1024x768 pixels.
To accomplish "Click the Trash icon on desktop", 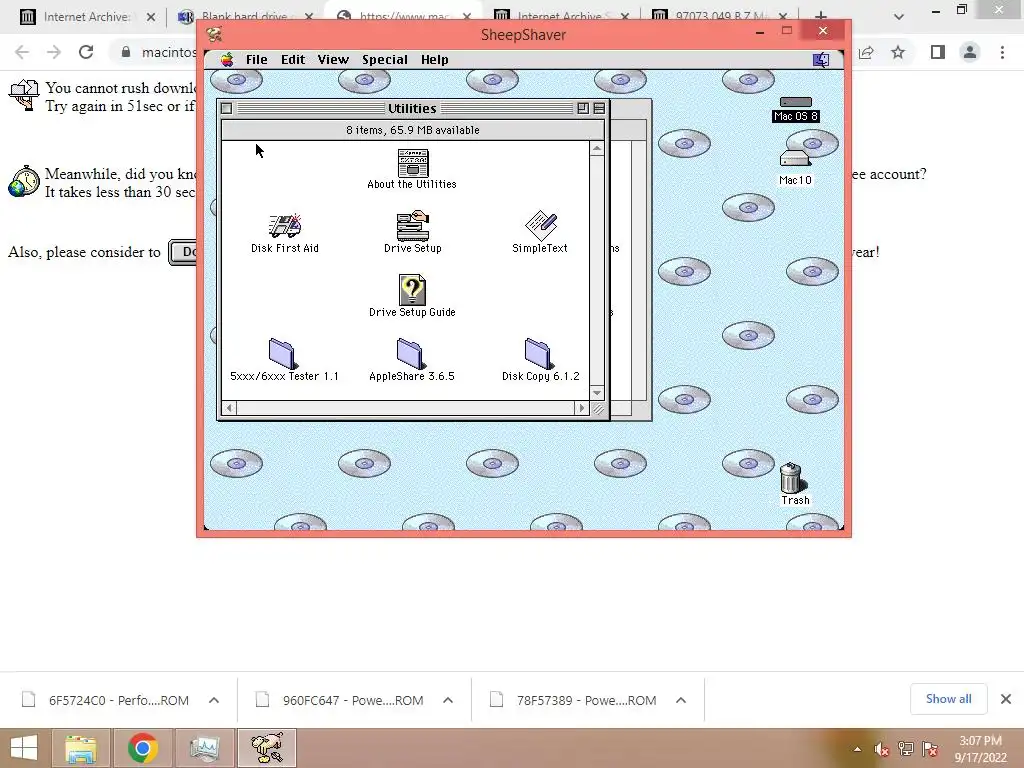I will [x=792, y=478].
